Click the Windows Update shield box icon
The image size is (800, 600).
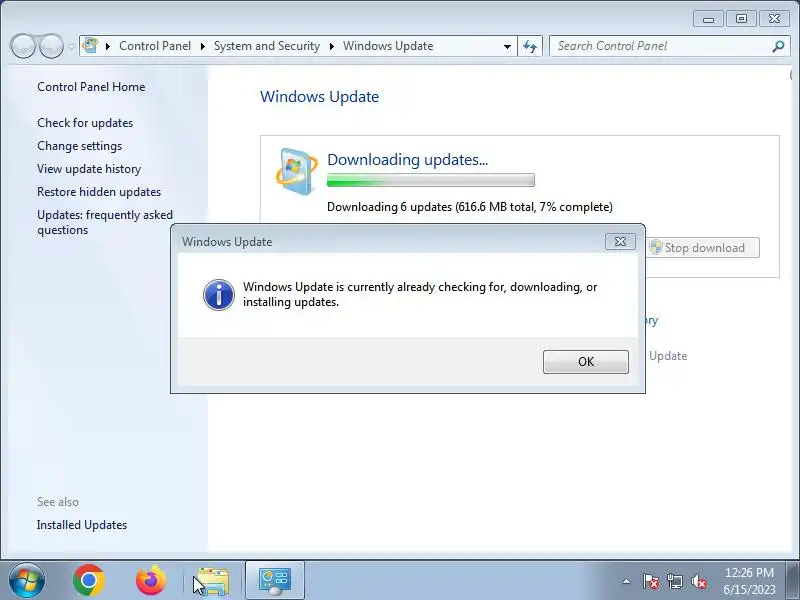tap(296, 172)
